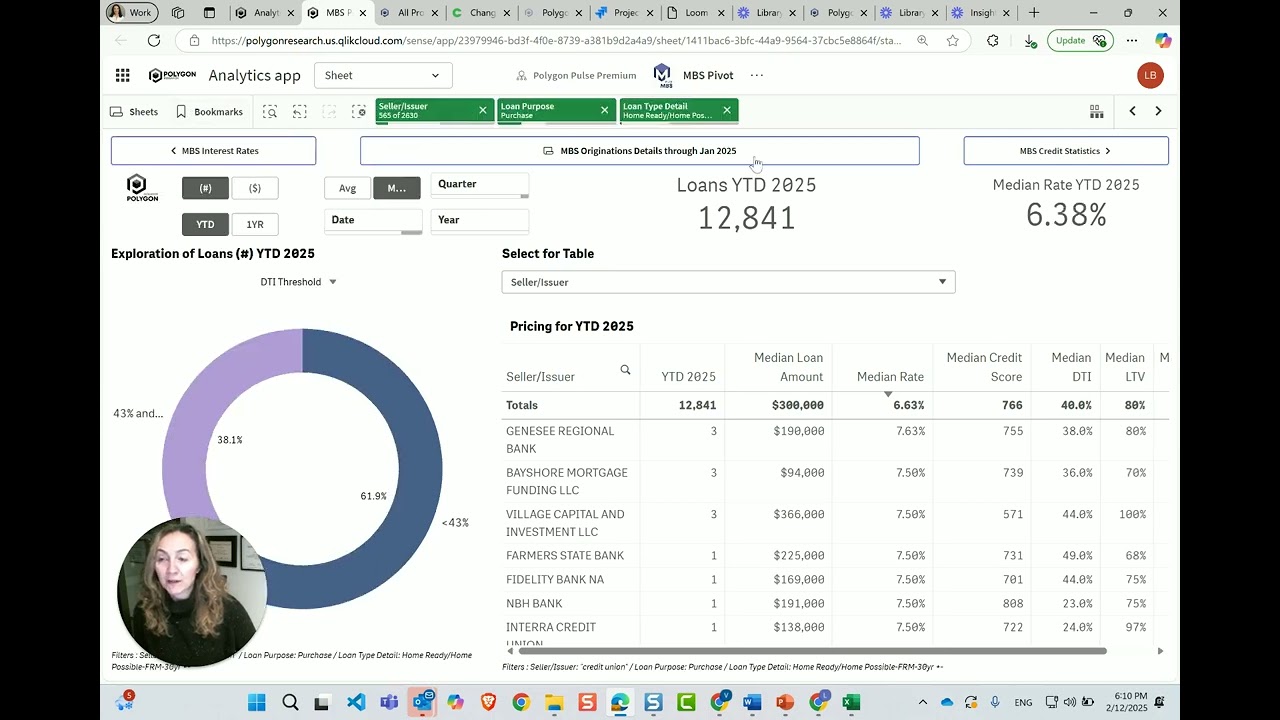Screen dimensions: 1280x720
Task: Open the selections grid view icon
Action: coord(1097,111)
